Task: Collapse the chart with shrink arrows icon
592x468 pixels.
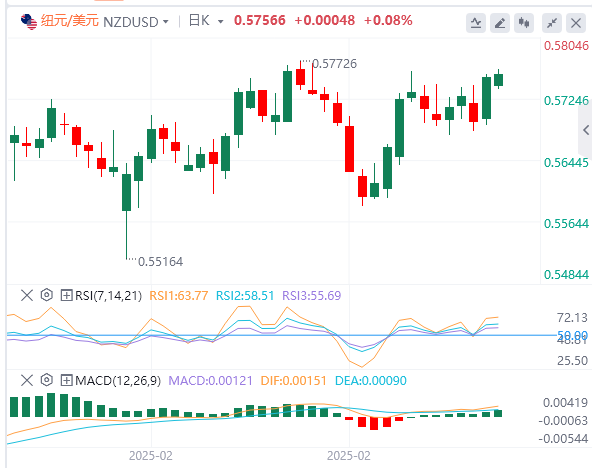Action: point(552,23)
